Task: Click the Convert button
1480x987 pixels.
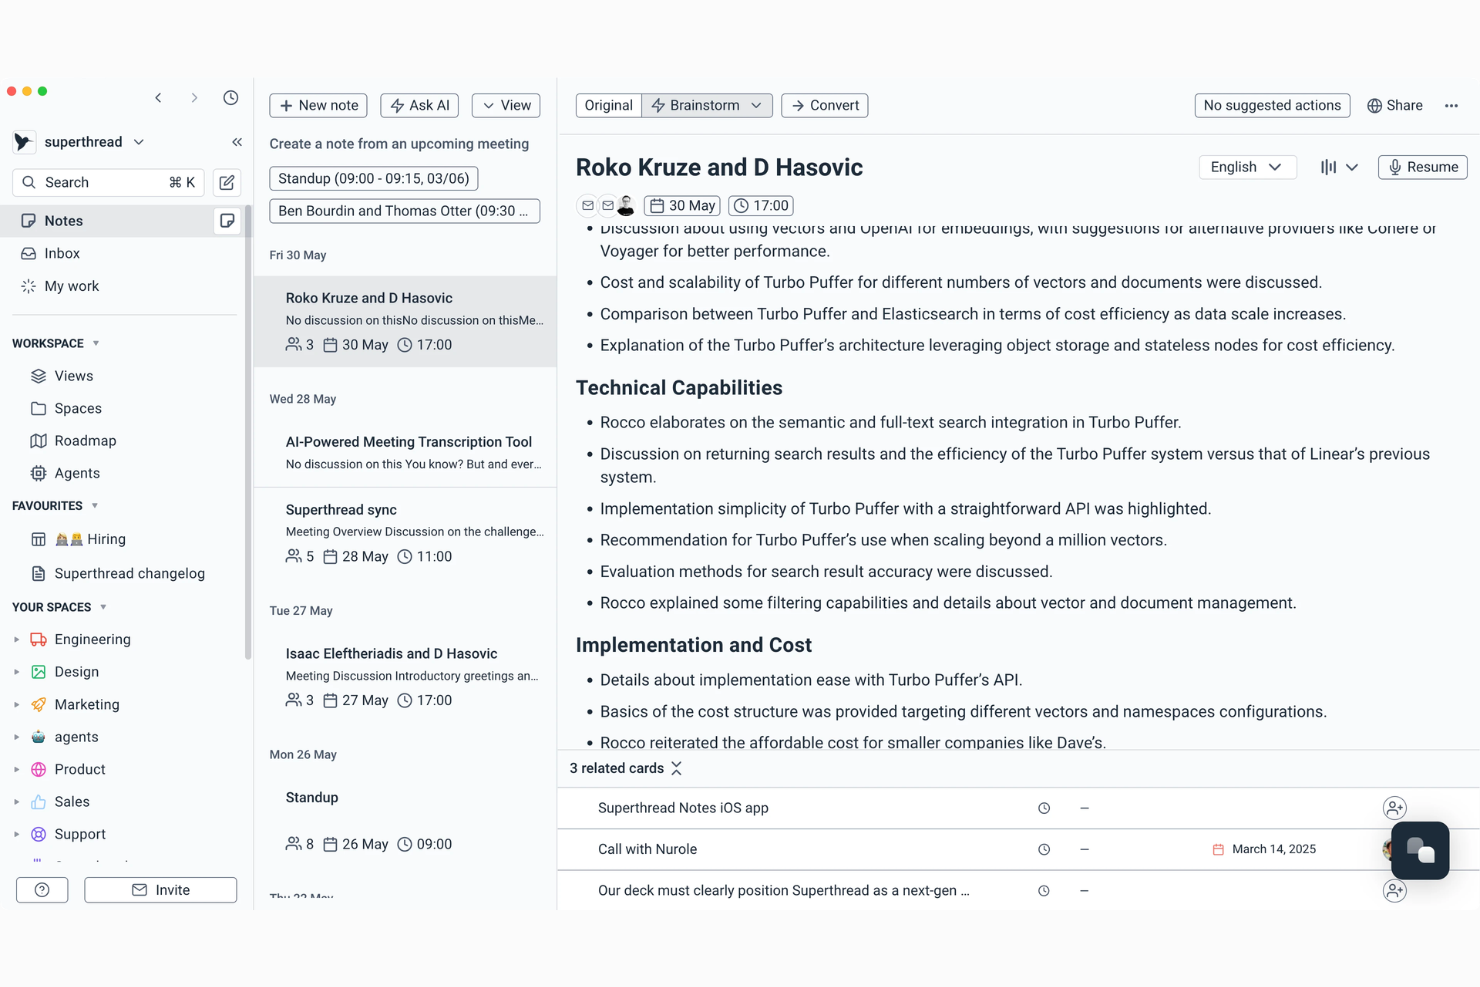Action: (824, 105)
